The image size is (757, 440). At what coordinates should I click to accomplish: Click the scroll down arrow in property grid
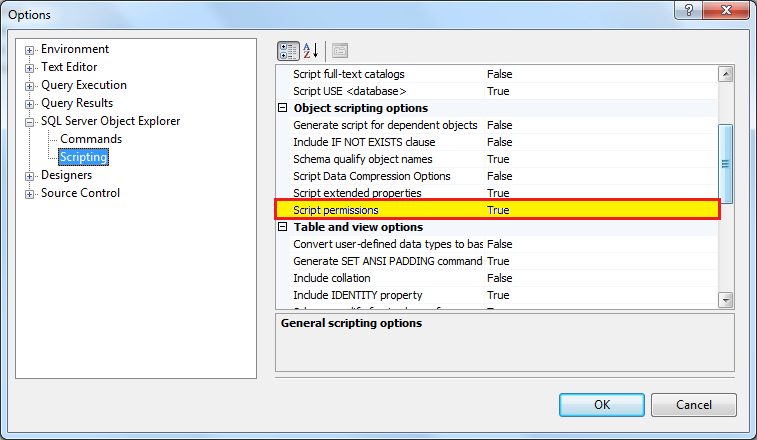[x=726, y=299]
